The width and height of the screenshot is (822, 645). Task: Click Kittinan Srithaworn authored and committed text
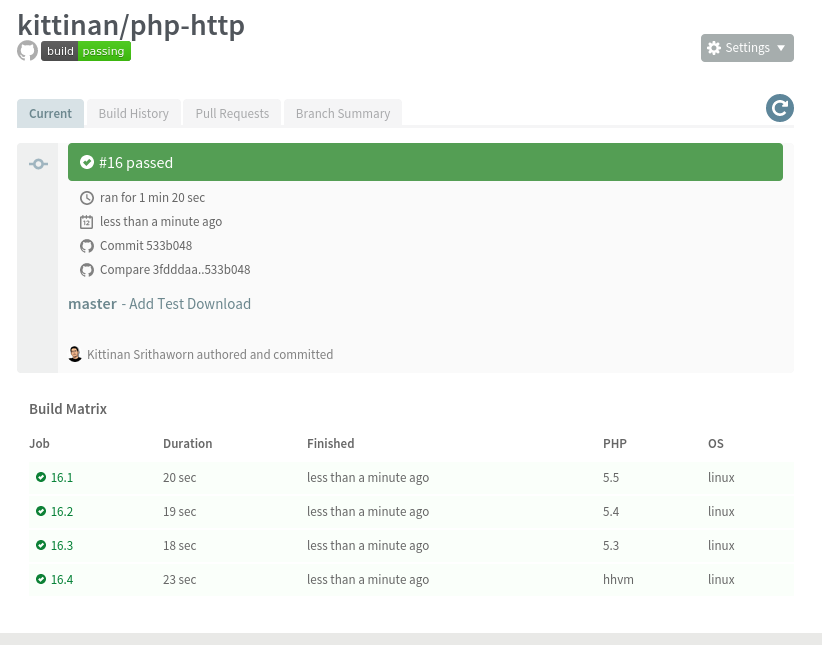pos(210,354)
